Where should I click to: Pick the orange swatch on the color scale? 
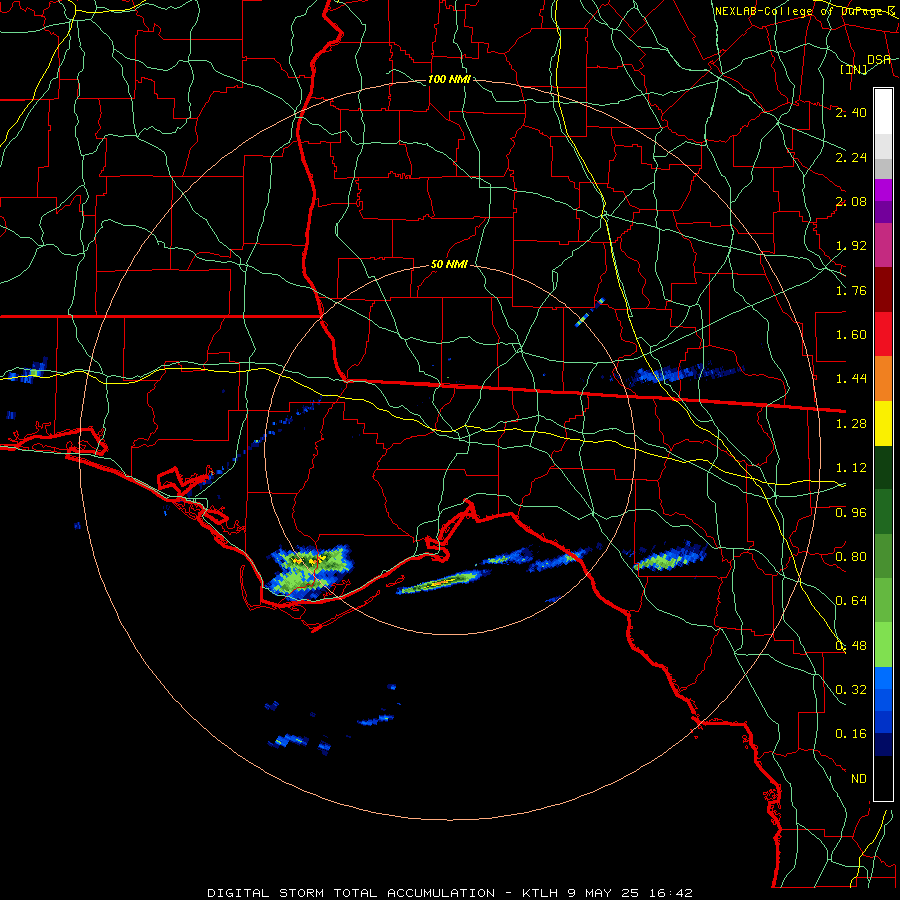tap(883, 379)
